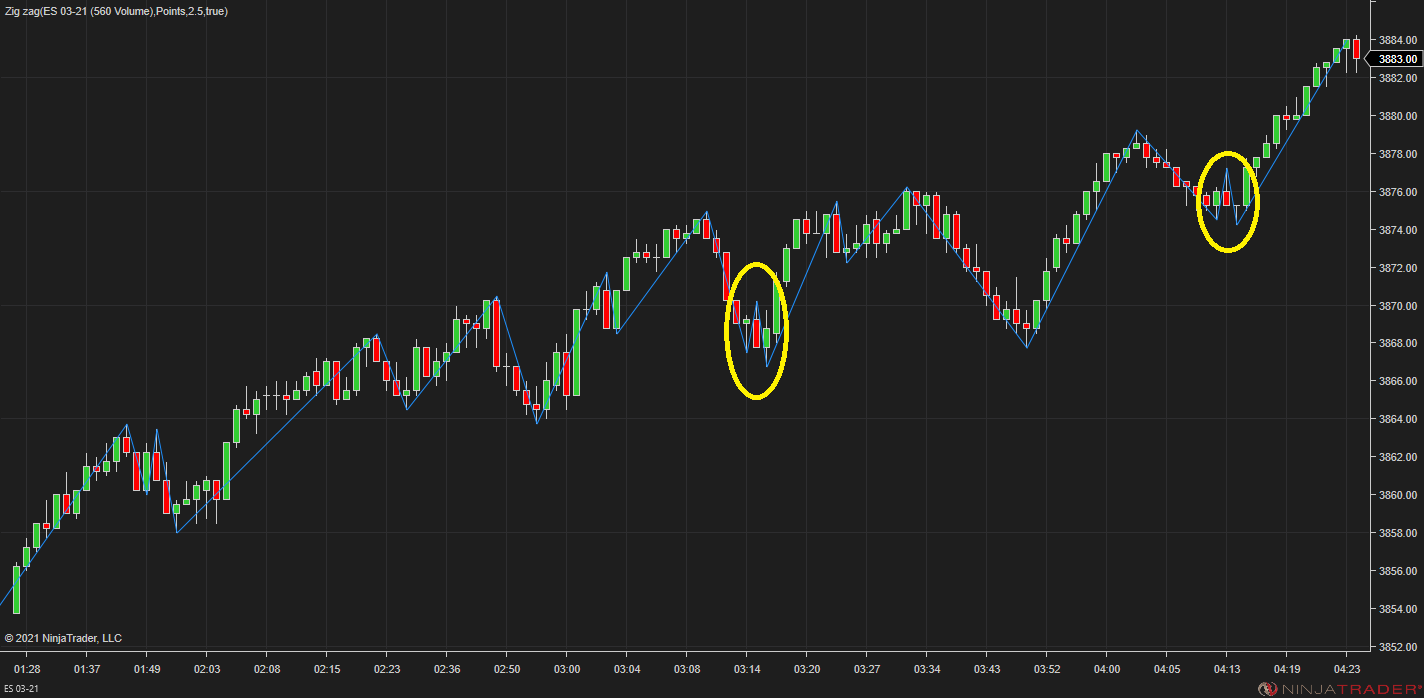Click the NinjaTrader logo icon in the corner
Screen dimensions: 1424x698
coord(1266,689)
